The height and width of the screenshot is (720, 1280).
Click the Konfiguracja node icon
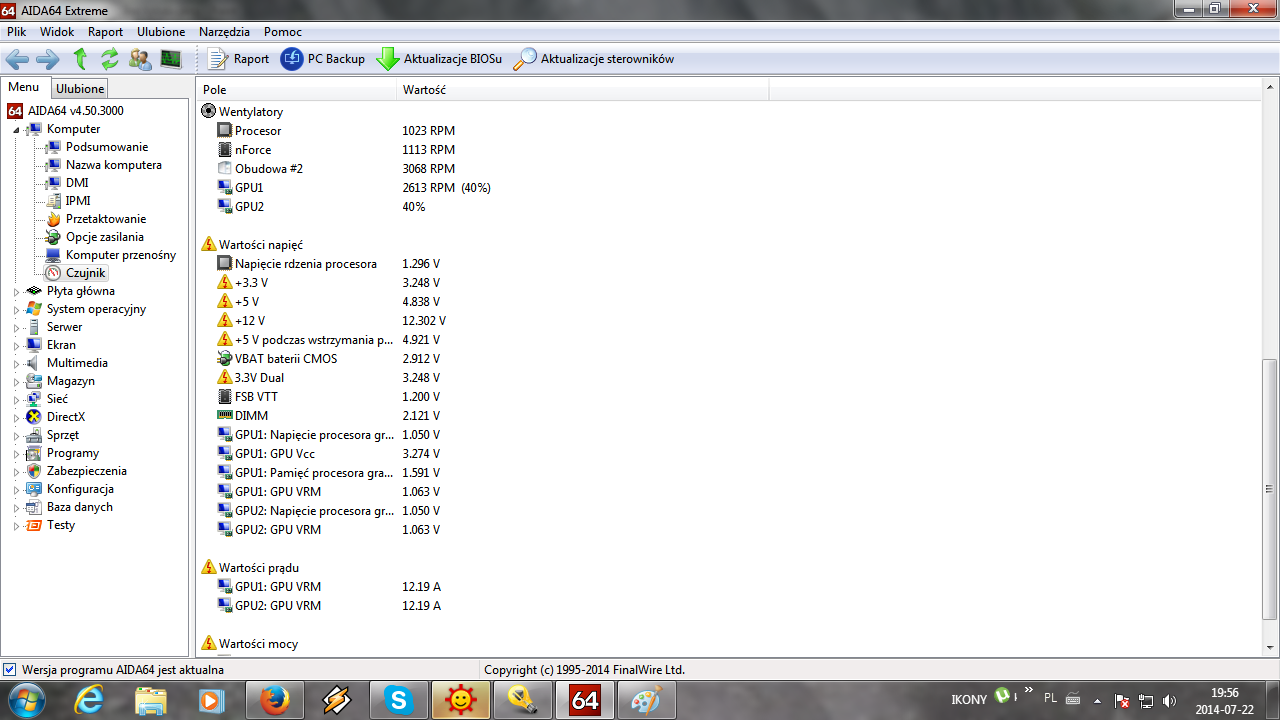pos(35,489)
